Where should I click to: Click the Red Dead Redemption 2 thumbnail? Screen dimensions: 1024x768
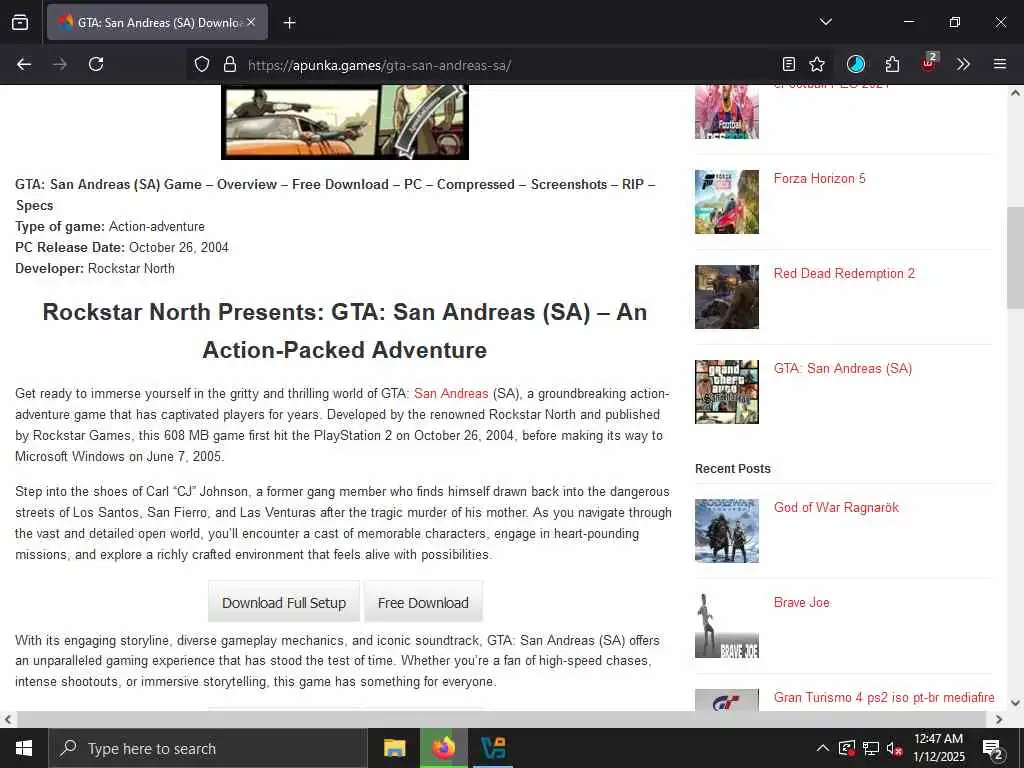727,296
